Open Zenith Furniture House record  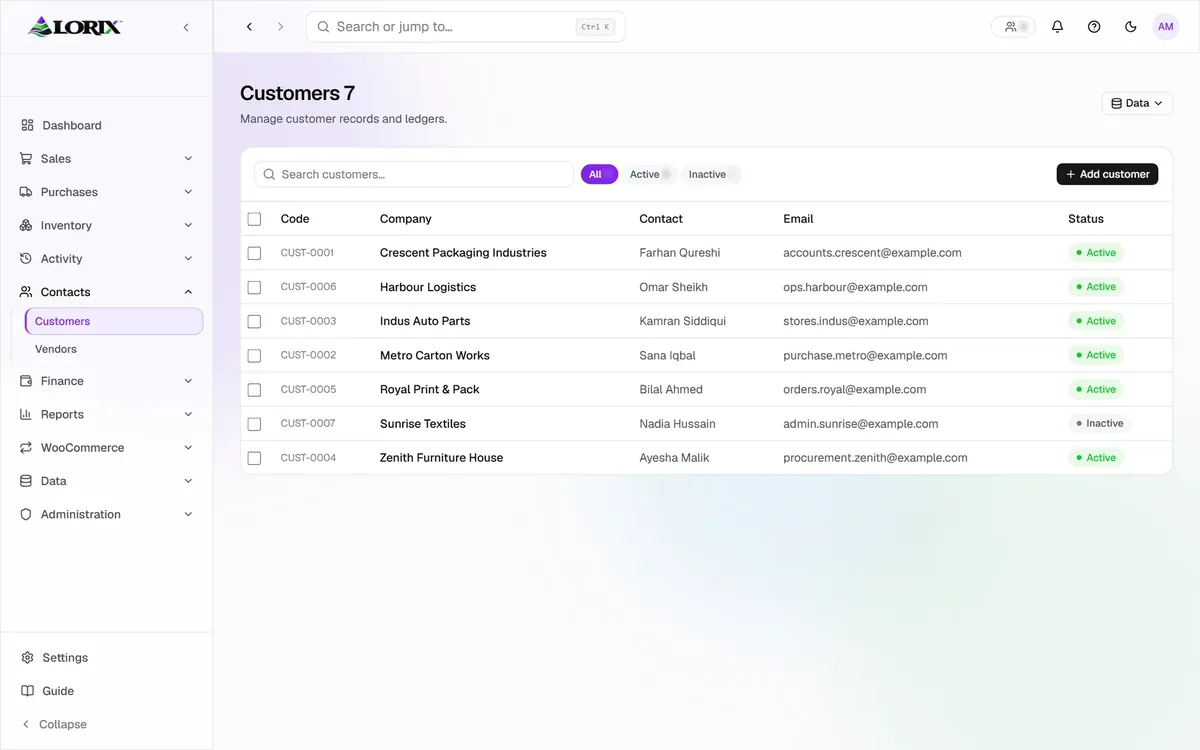pos(441,458)
